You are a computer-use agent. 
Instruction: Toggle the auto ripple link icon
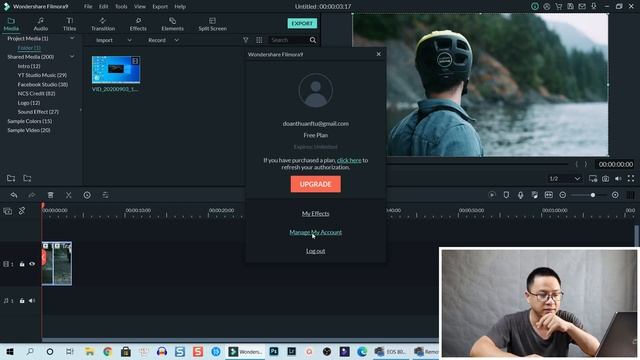[x=22, y=211]
